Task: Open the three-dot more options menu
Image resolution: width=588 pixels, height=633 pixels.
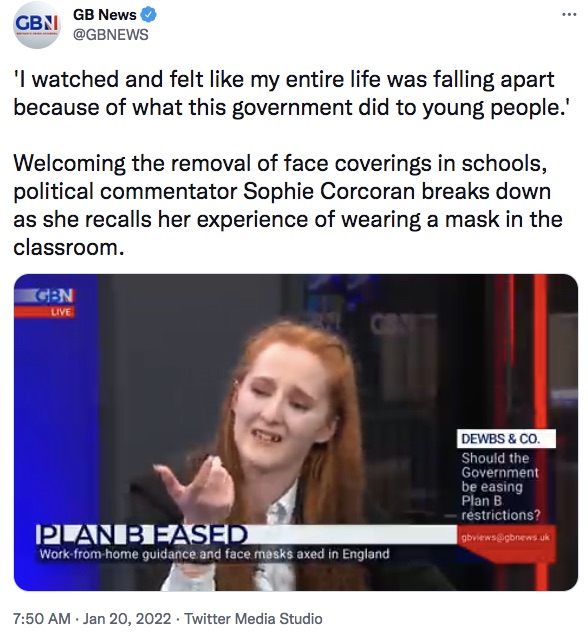Action: [x=569, y=15]
